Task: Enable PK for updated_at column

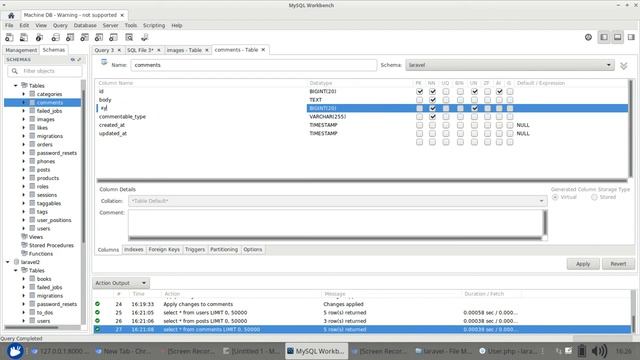Action: pyautogui.click(x=420, y=133)
